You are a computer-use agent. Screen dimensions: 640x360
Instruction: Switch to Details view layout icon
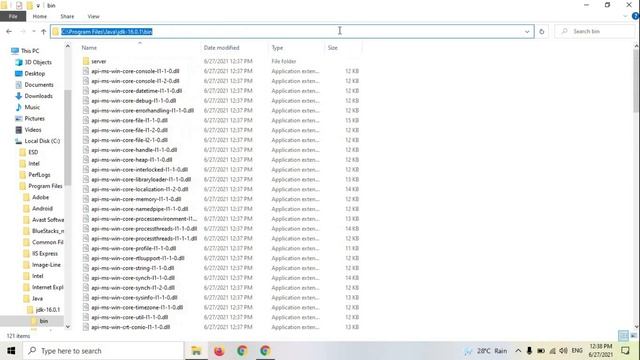(623, 336)
